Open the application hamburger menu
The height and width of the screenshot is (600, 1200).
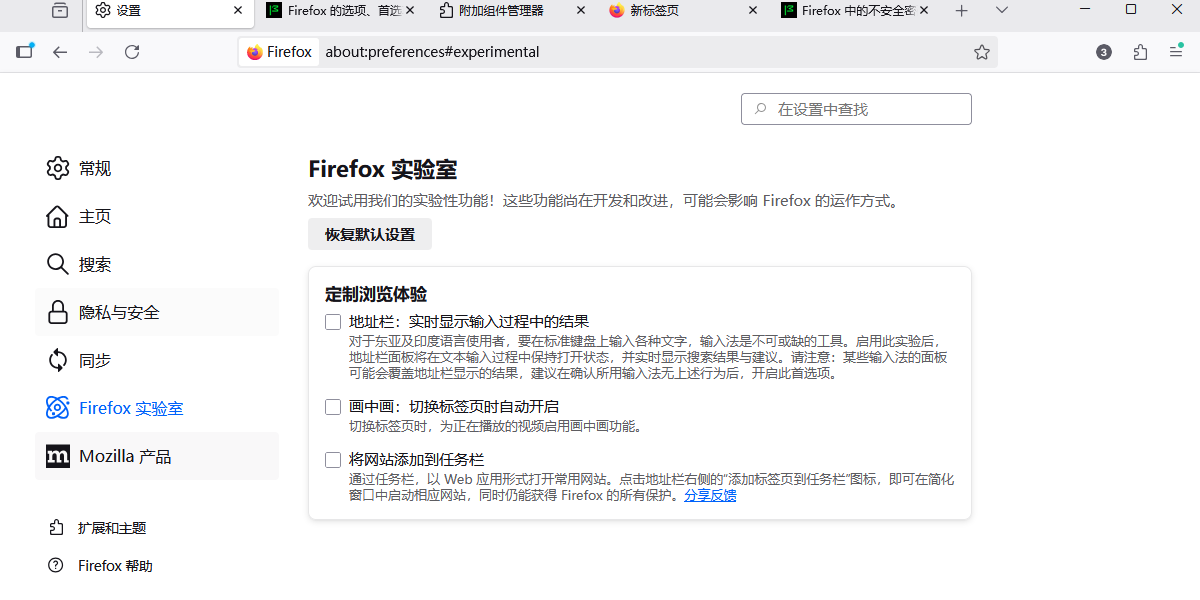coord(1176,52)
